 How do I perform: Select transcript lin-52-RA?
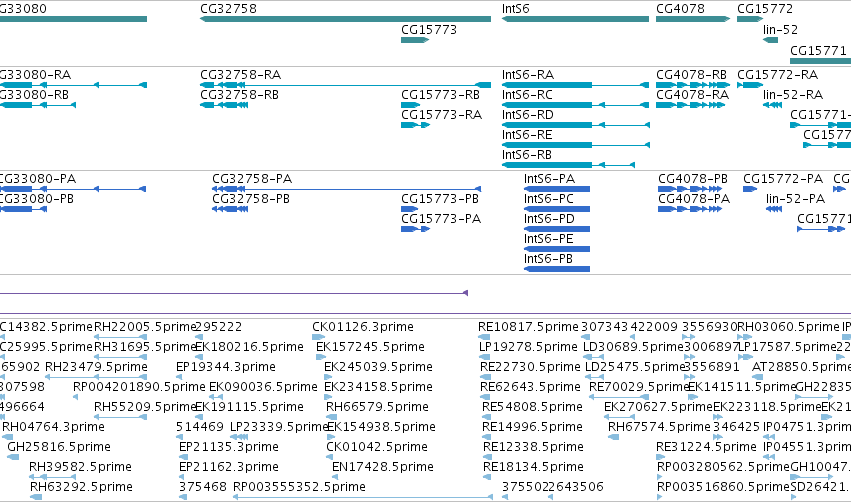tap(772, 105)
